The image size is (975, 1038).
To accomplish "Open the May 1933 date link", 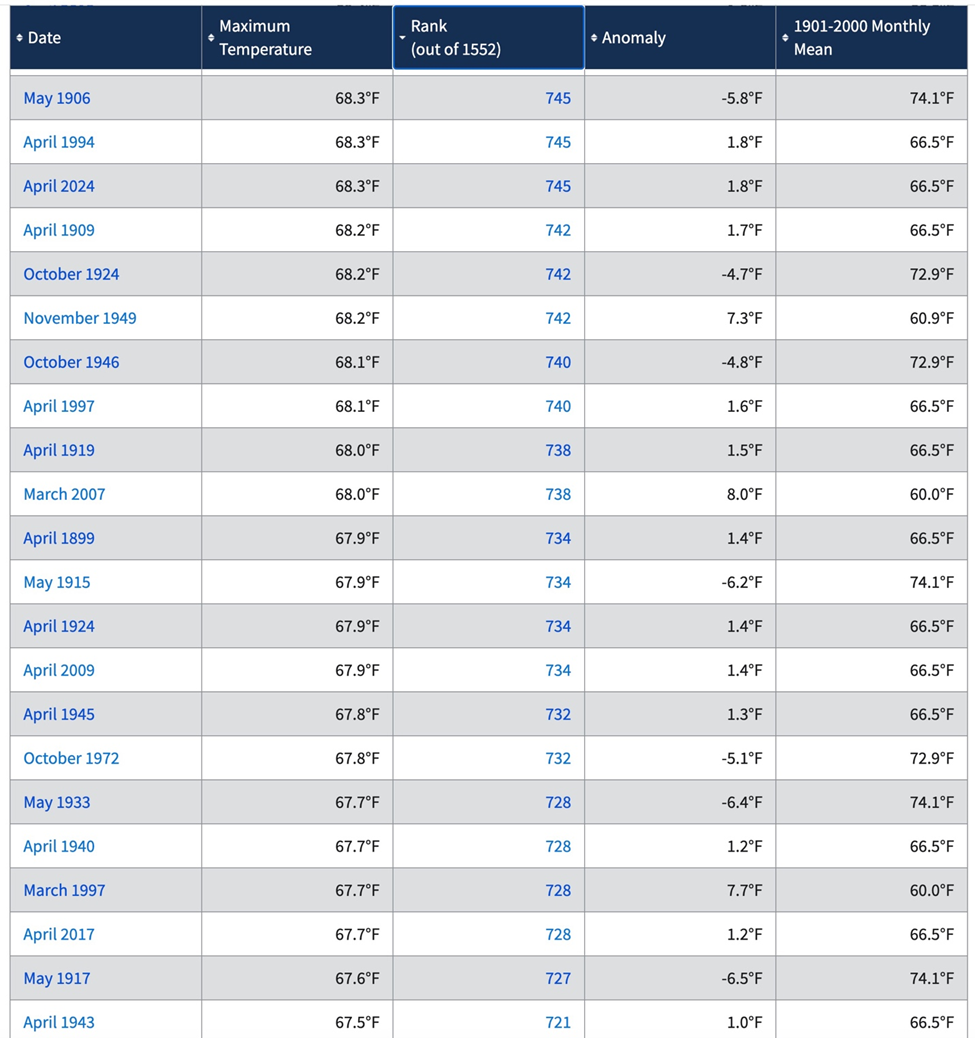I will (57, 802).
